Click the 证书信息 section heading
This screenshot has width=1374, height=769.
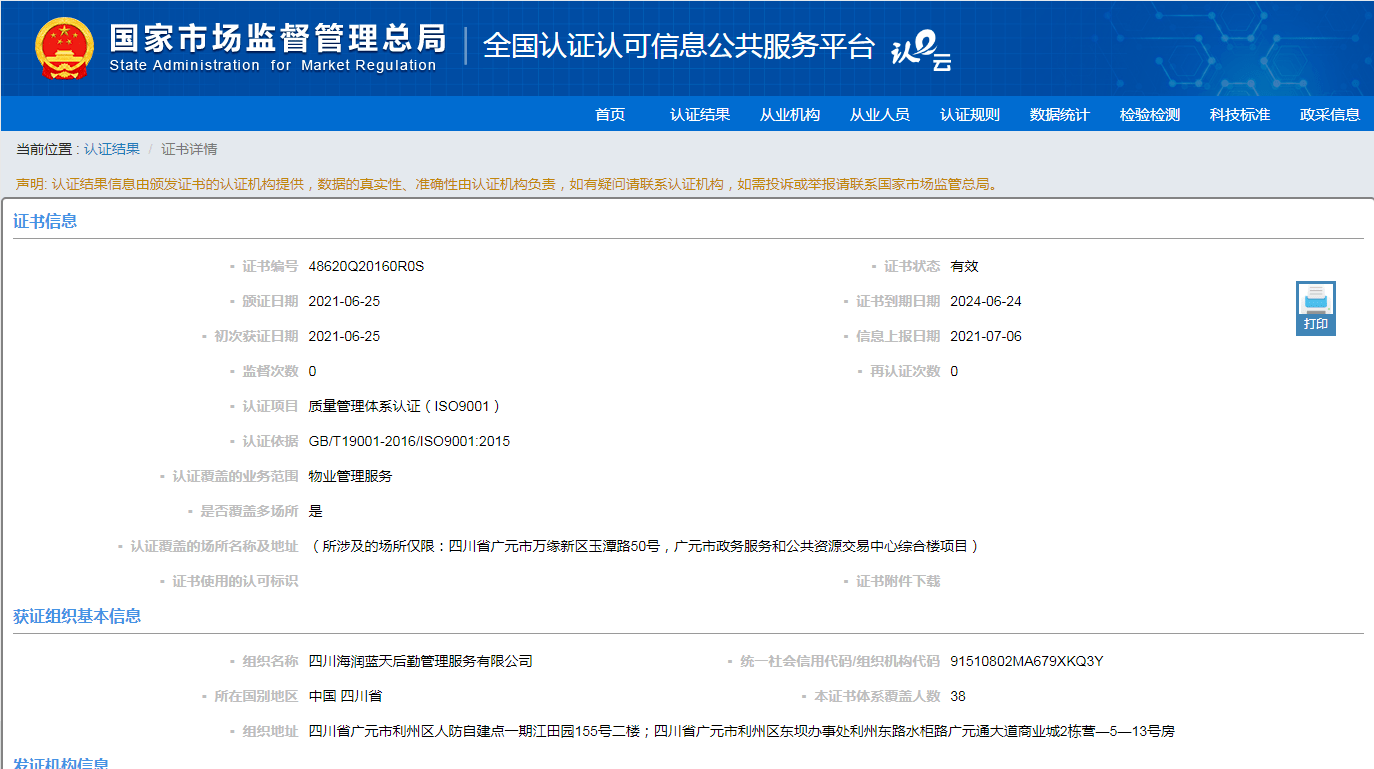45,221
